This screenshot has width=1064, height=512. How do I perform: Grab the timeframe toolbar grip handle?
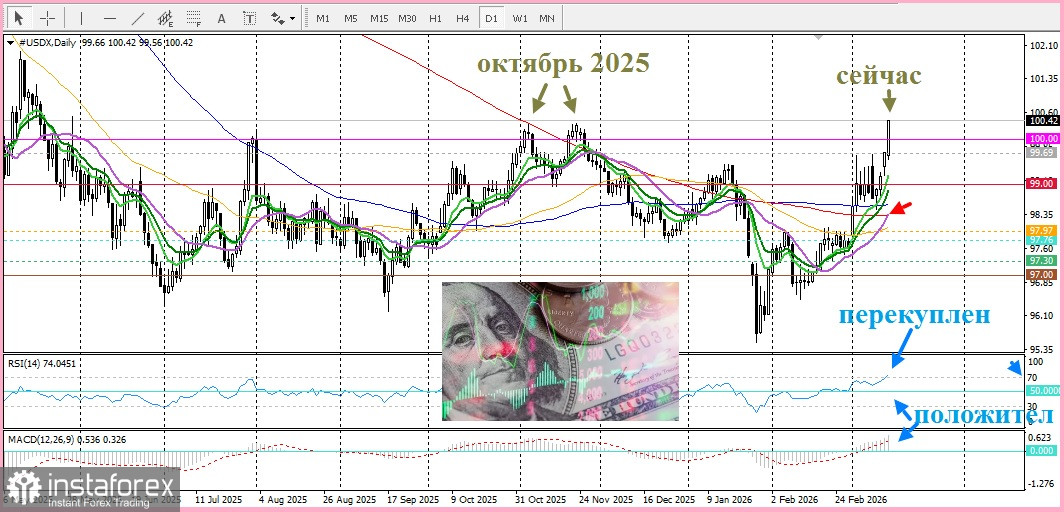[x=305, y=18]
